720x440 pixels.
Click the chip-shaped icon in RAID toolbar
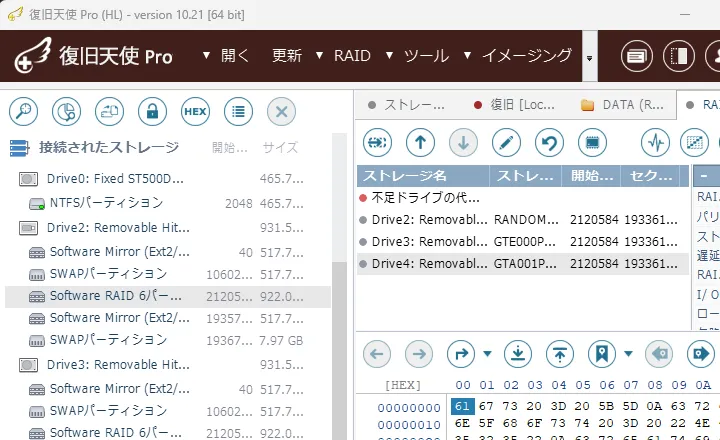(592, 143)
